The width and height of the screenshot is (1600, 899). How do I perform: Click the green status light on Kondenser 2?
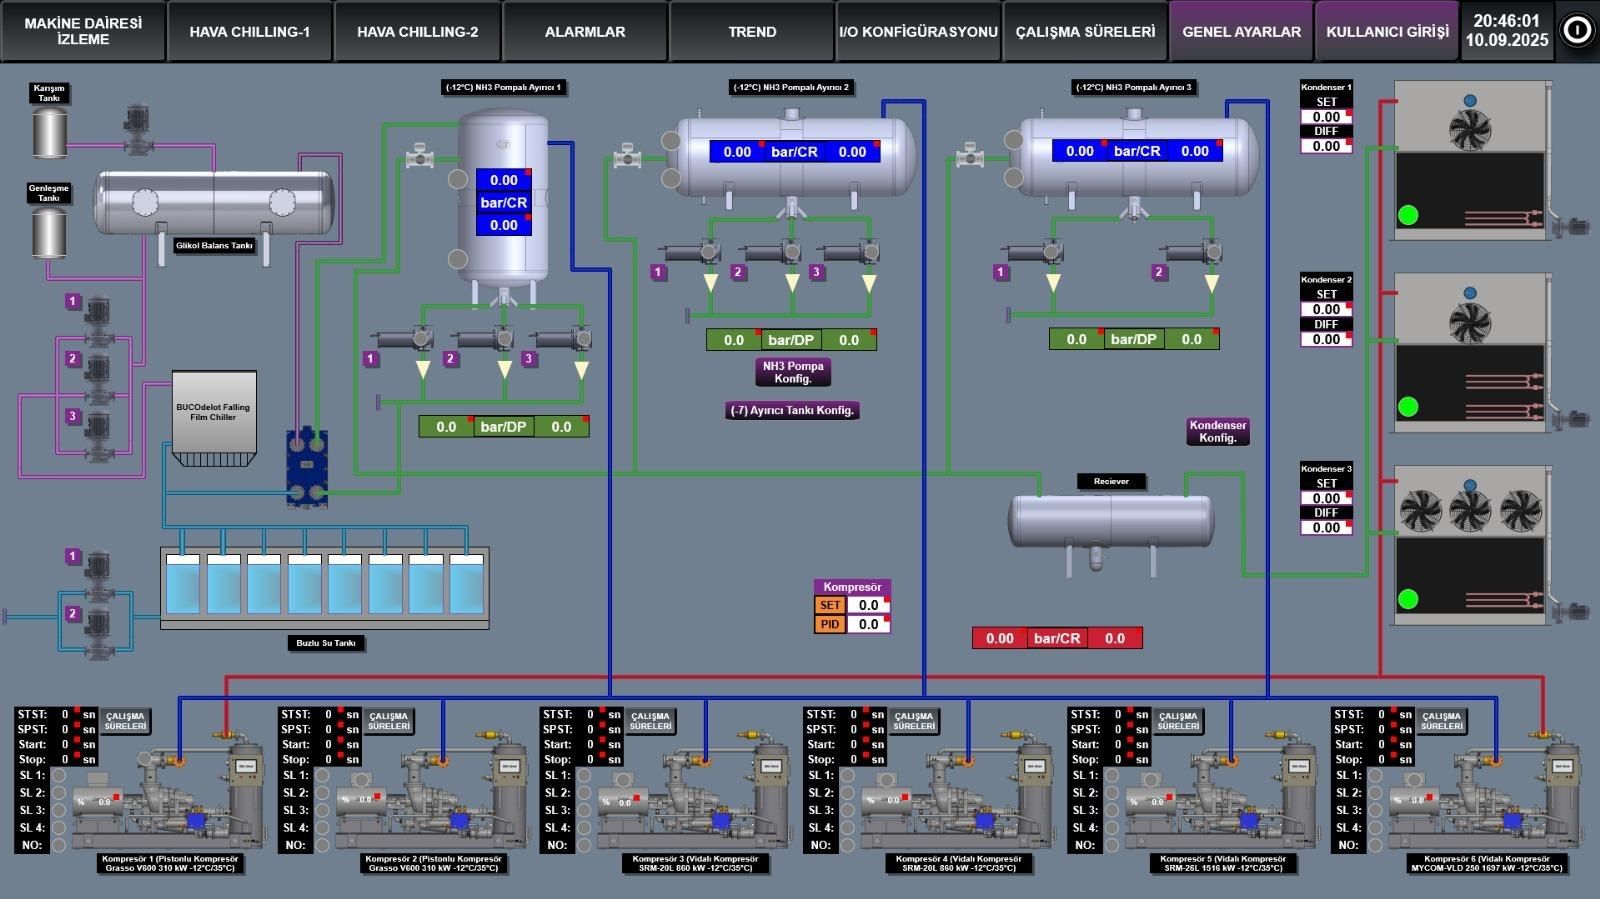coord(1408,406)
